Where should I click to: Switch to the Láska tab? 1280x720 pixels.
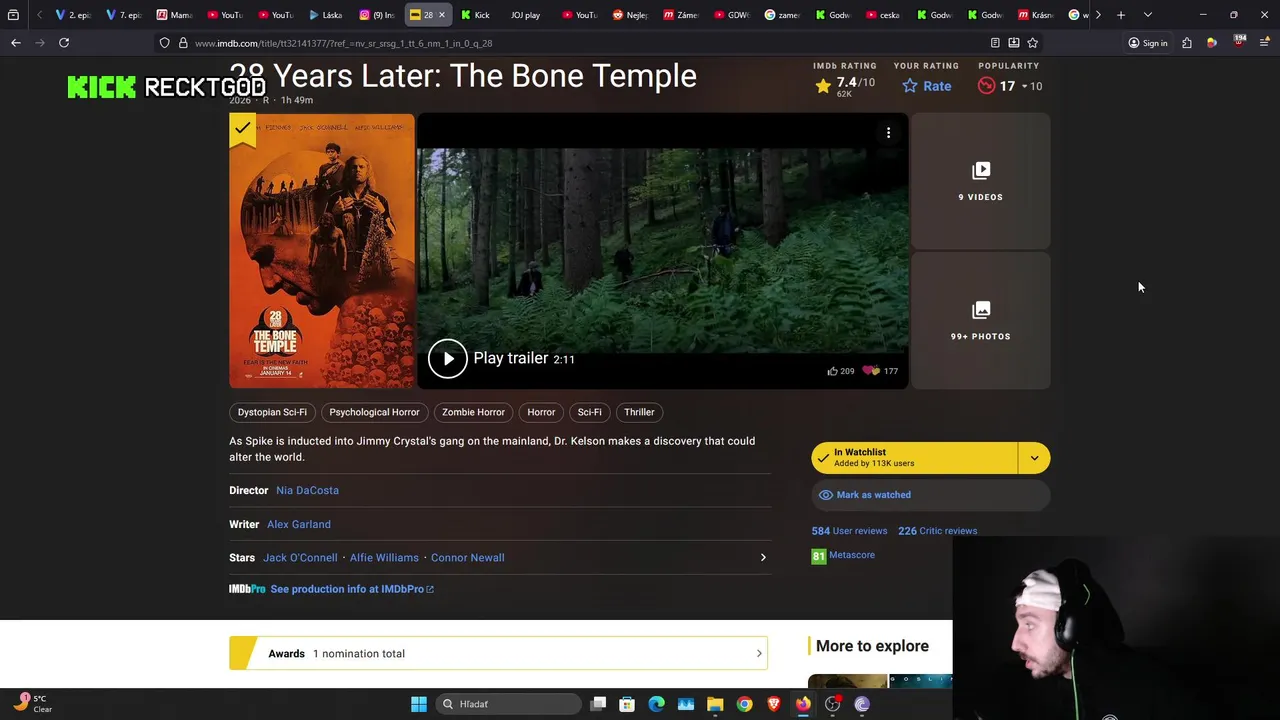[x=326, y=15]
